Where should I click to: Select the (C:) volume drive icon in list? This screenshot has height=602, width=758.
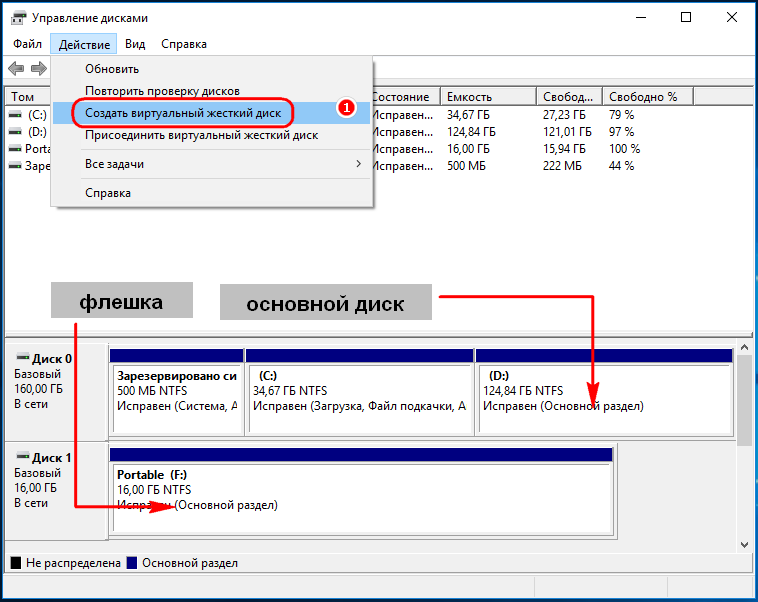pos(15,115)
